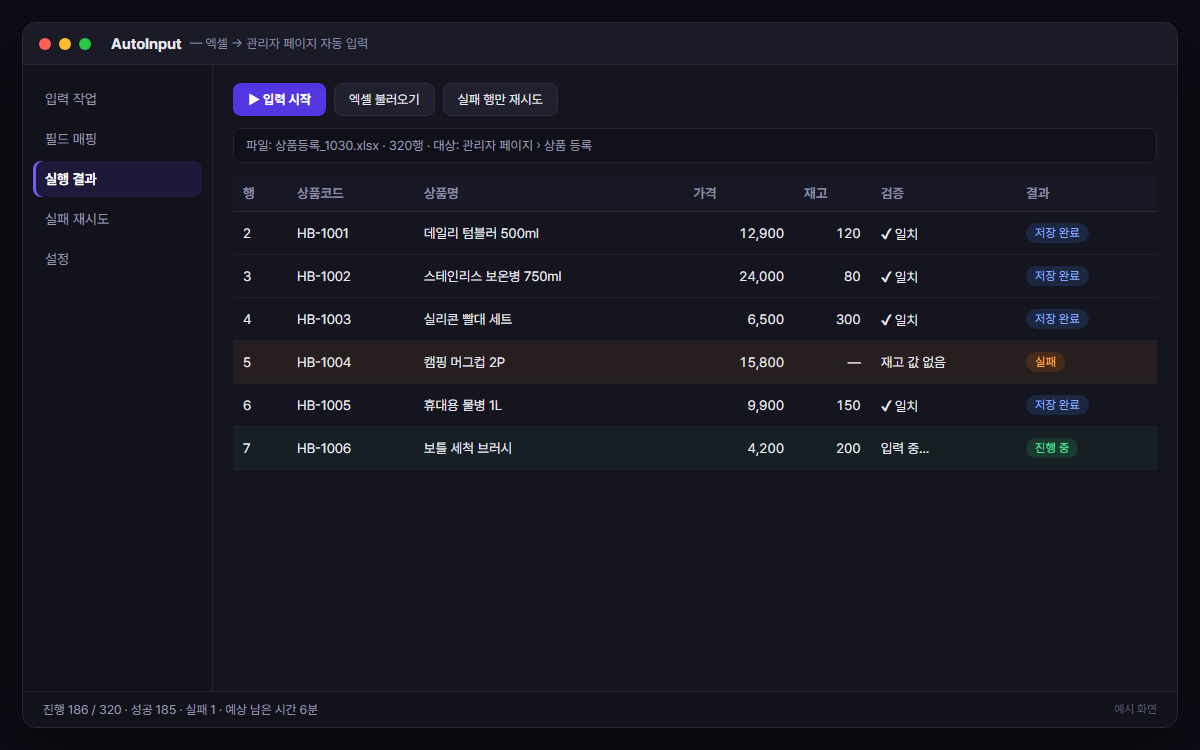Click the progress status 진행 186 / 320
Screen dimensions: 1200x750
click(x=82, y=709)
